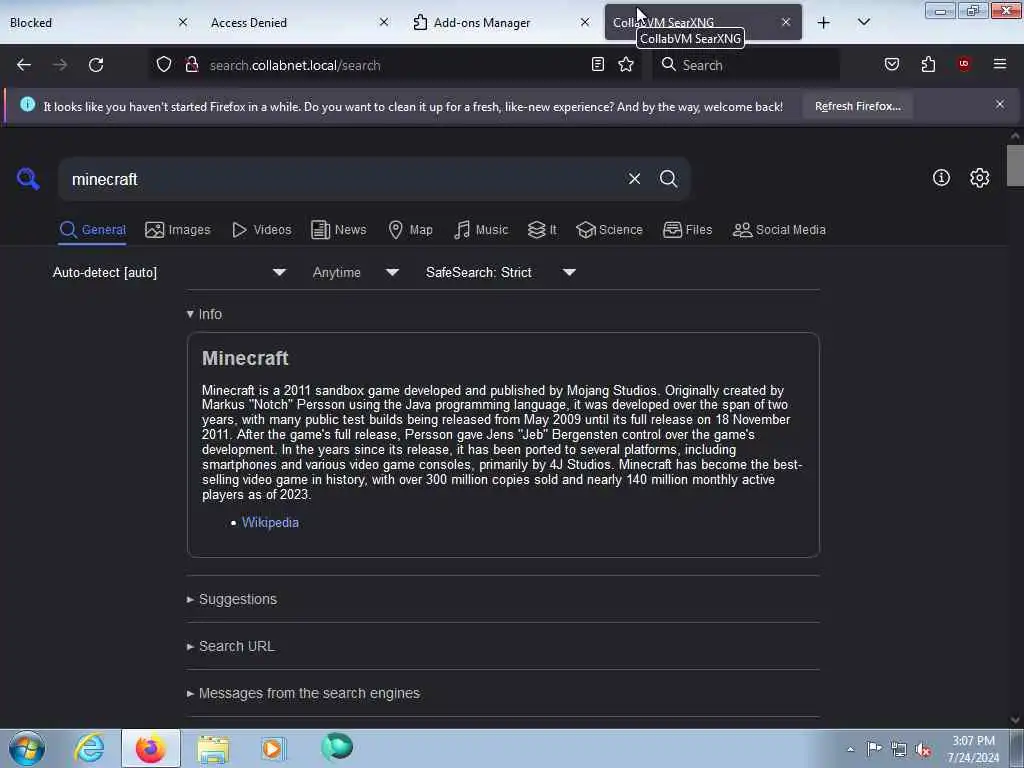
Task: Go back with the browser back arrow
Action: (24, 65)
